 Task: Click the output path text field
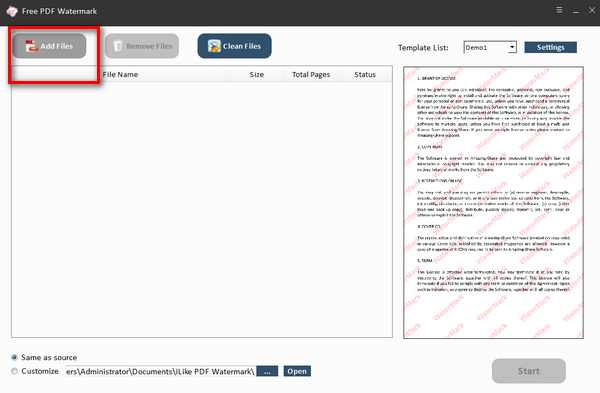point(160,371)
